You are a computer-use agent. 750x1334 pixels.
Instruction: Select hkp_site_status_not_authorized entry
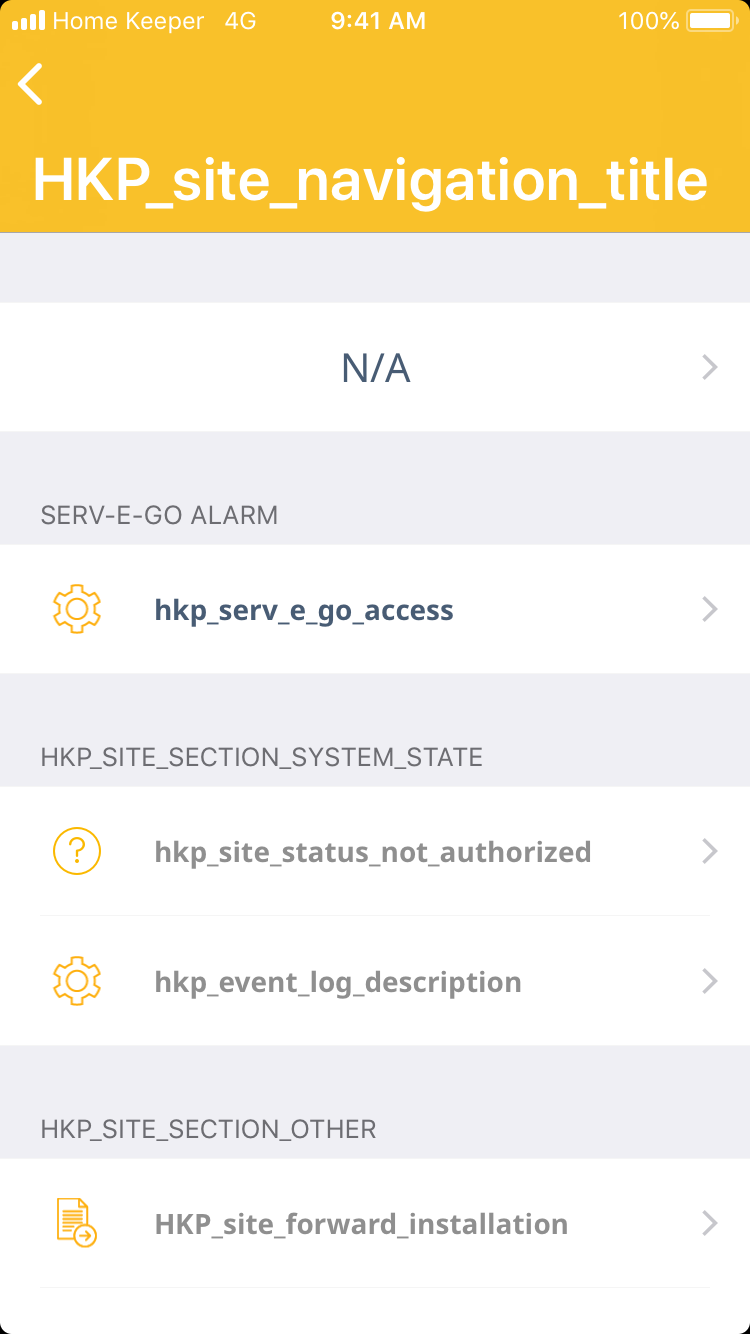372,853
